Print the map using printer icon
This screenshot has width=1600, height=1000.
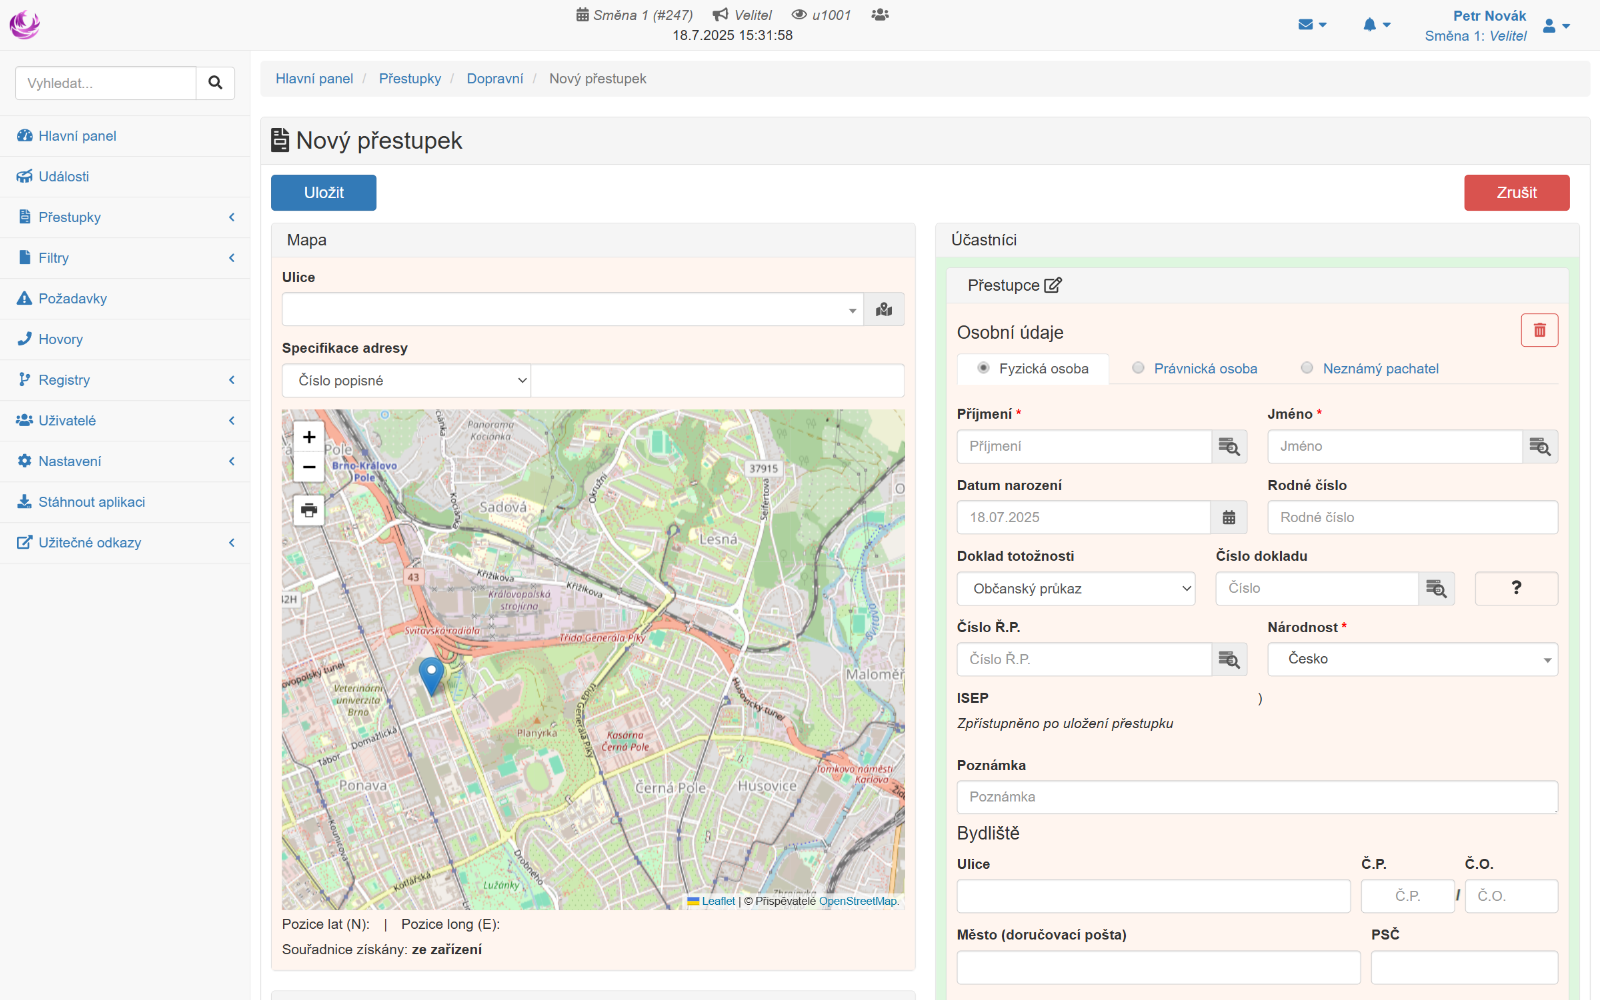tap(309, 510)
